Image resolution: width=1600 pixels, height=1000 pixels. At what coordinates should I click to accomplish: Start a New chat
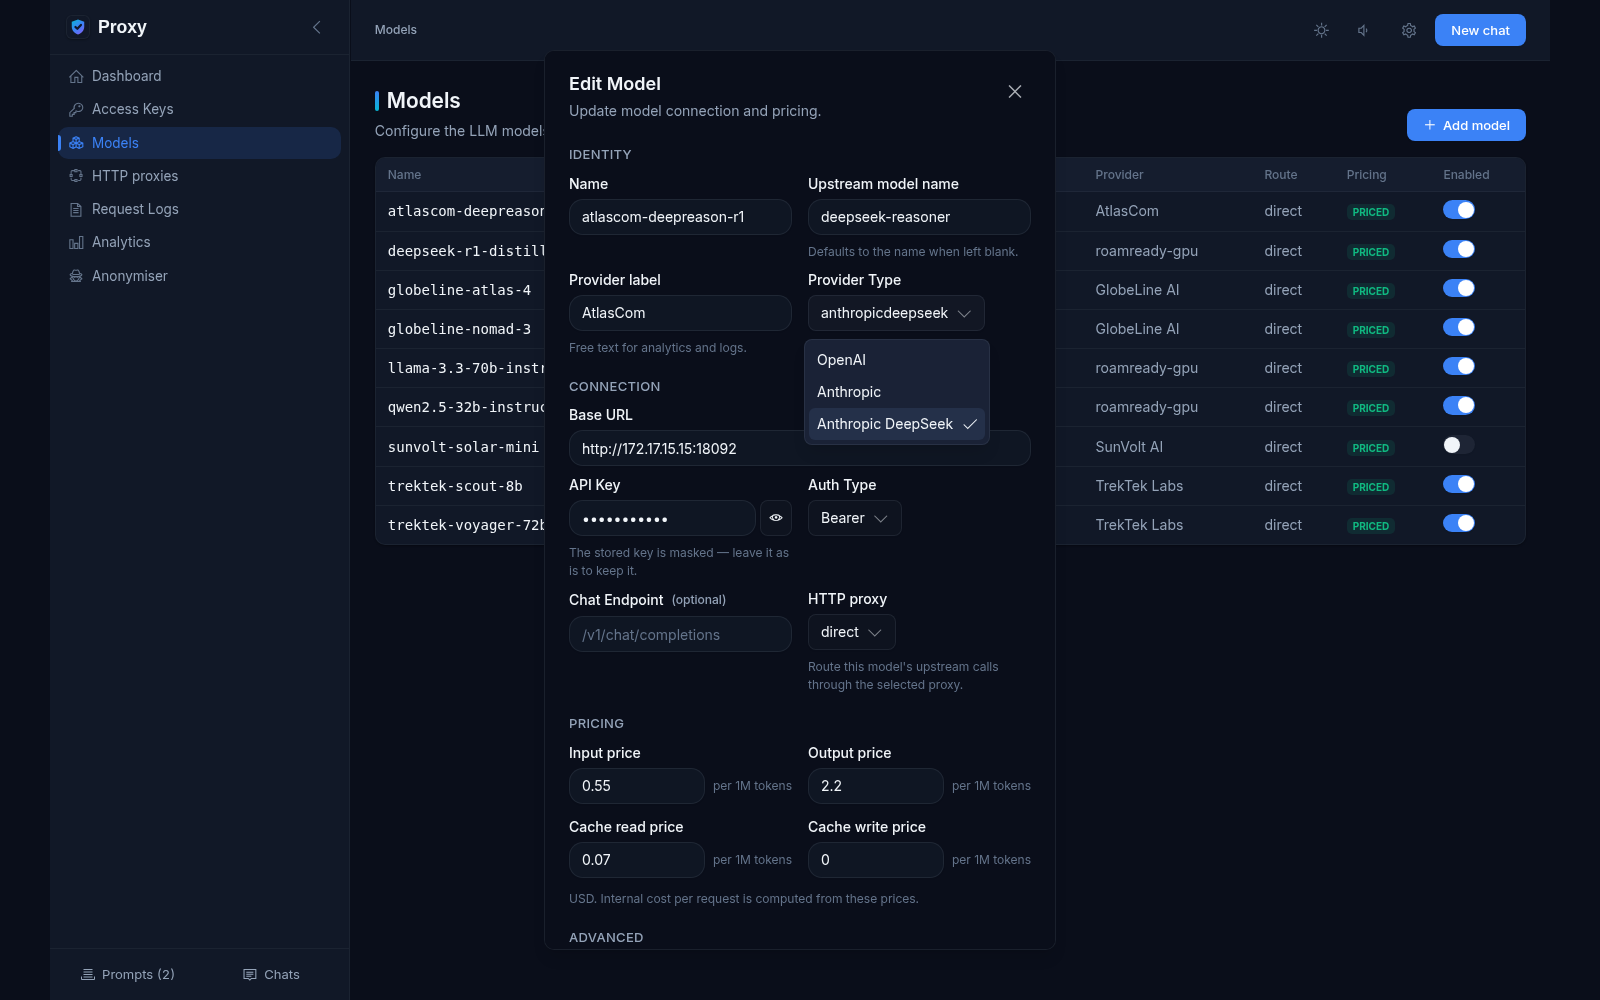coord(1480,30)
